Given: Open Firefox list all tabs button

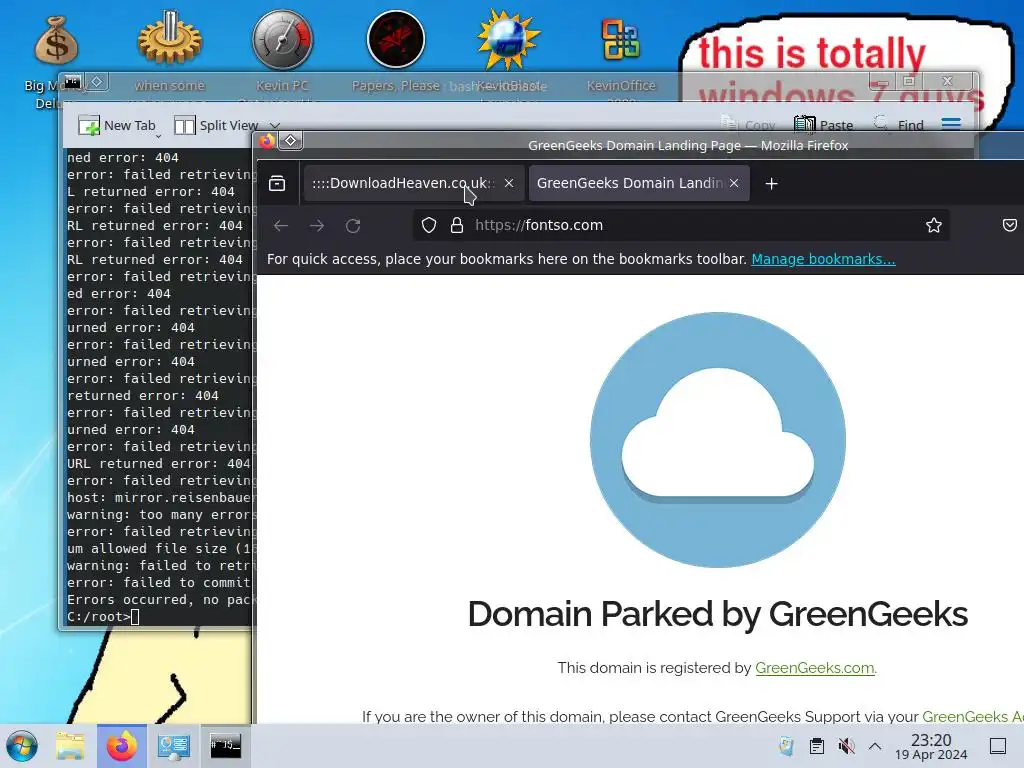Looking at the screenshot, I should (277, 184).
